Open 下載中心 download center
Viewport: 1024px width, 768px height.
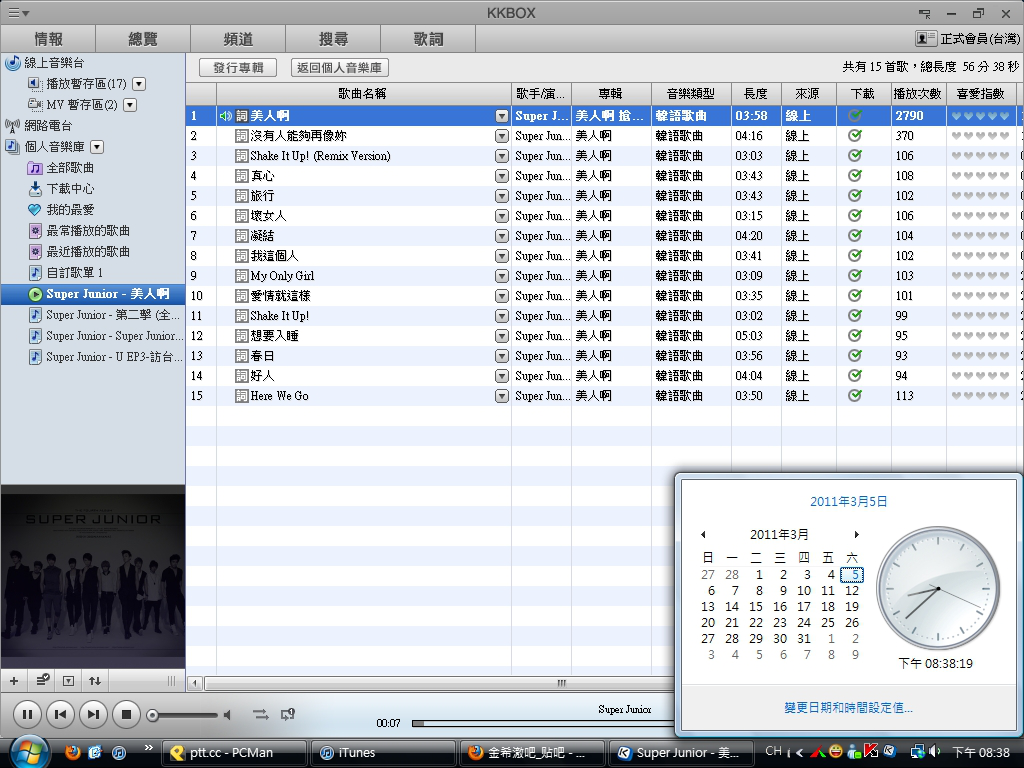(70, 188)
